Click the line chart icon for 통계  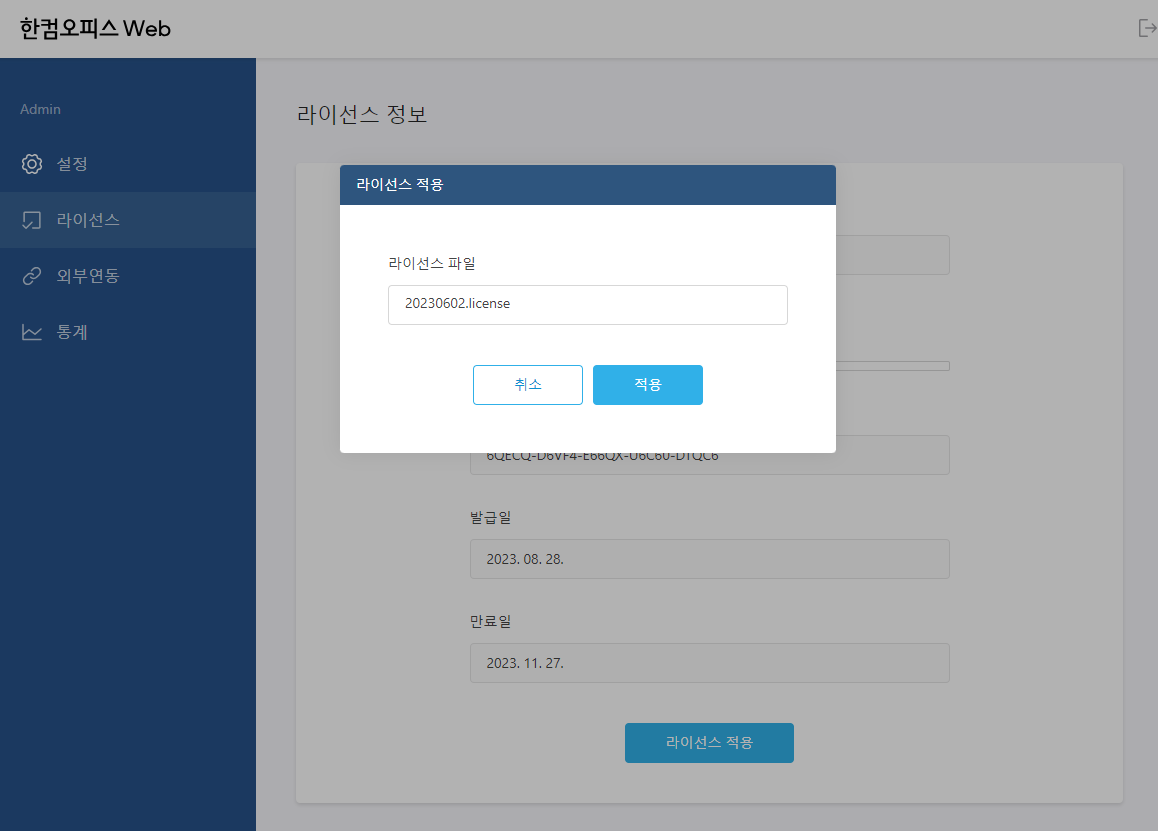pos(32,332)
